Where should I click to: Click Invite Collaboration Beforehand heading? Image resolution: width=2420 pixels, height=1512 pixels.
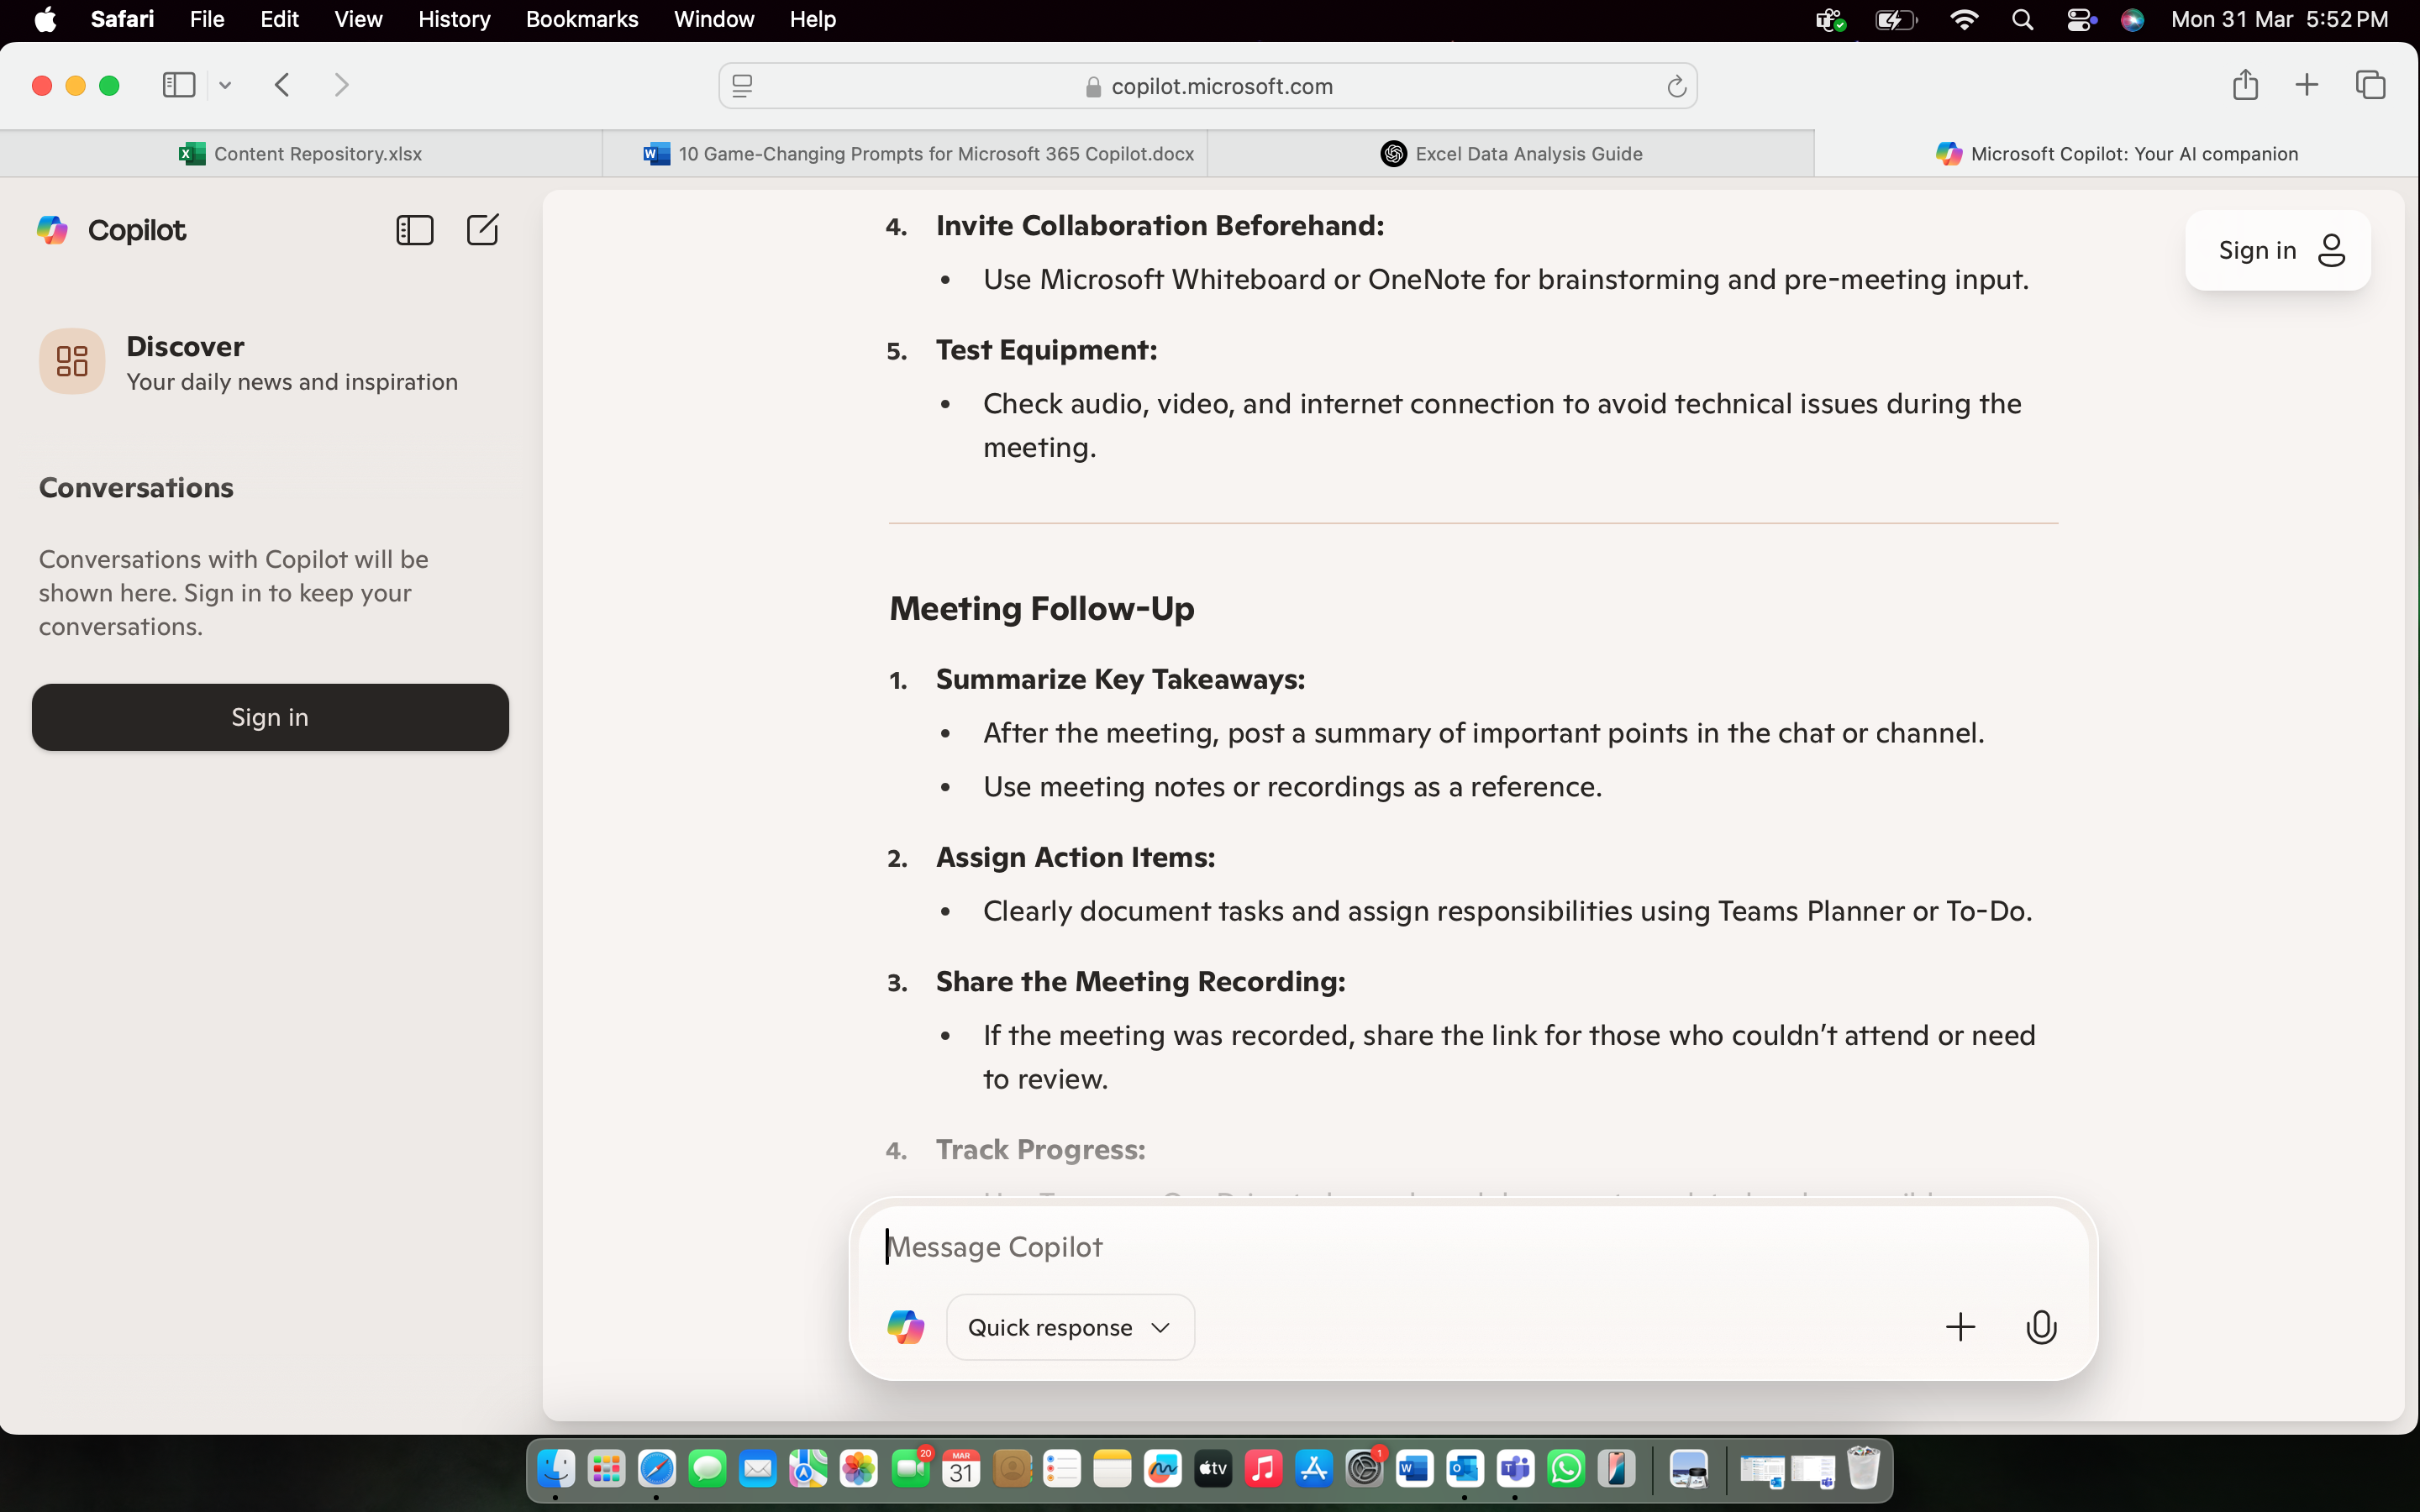point(1160,226)
